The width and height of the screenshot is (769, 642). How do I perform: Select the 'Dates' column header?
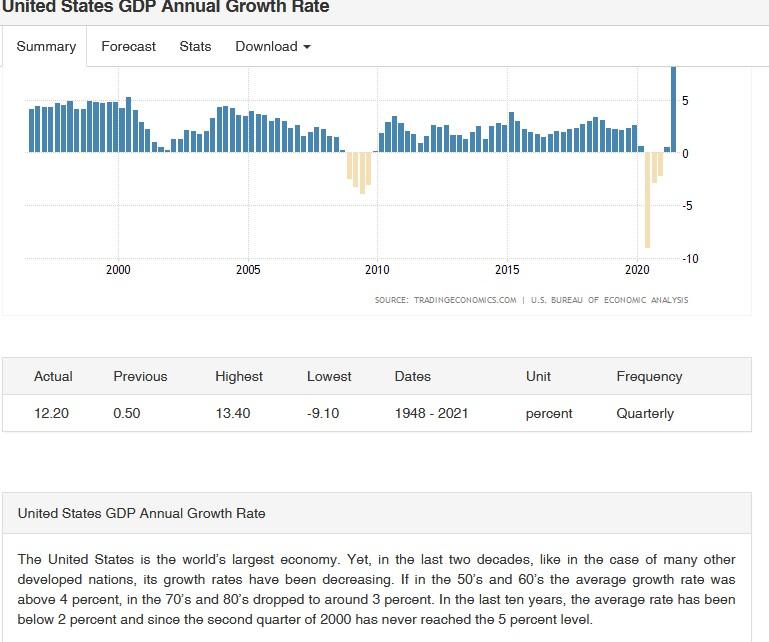(412, 376)
